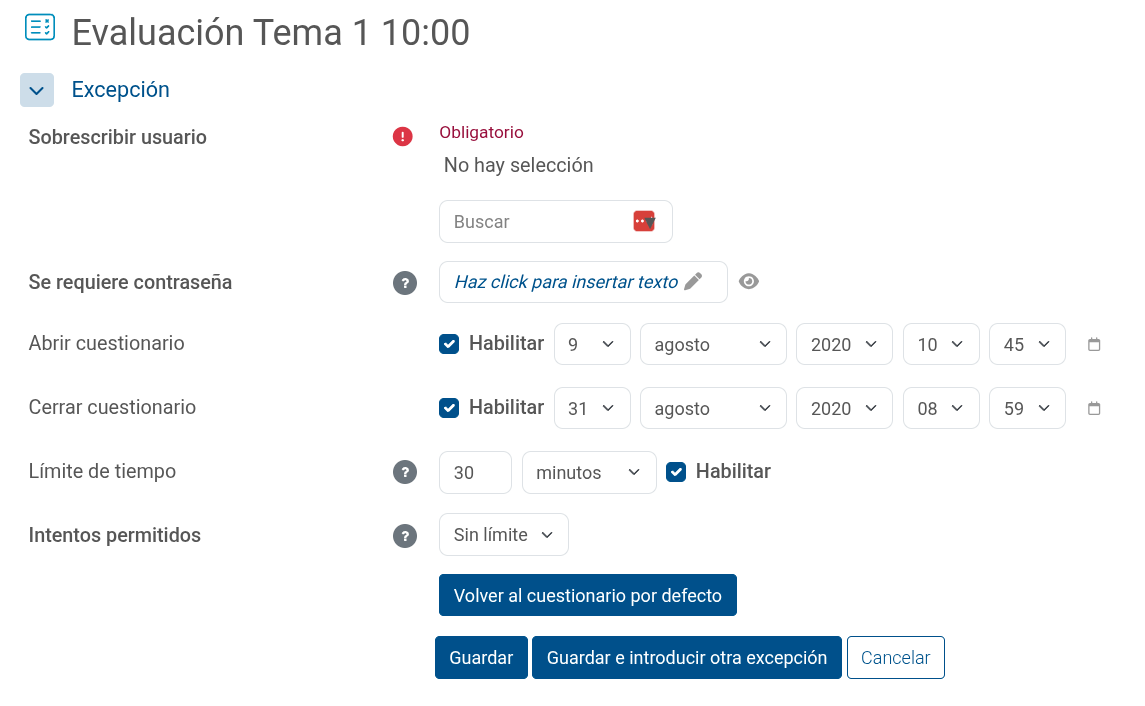Open calendar picker for Cerrar cuestionario

click(1093, 408)
